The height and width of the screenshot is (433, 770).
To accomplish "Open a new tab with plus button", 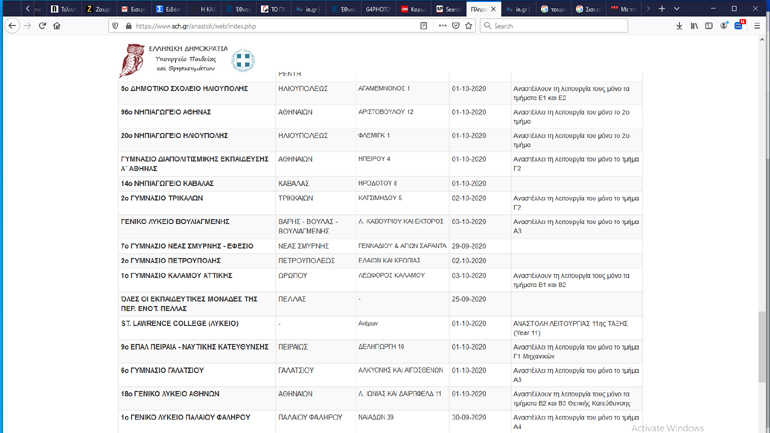I will (662, 9).
